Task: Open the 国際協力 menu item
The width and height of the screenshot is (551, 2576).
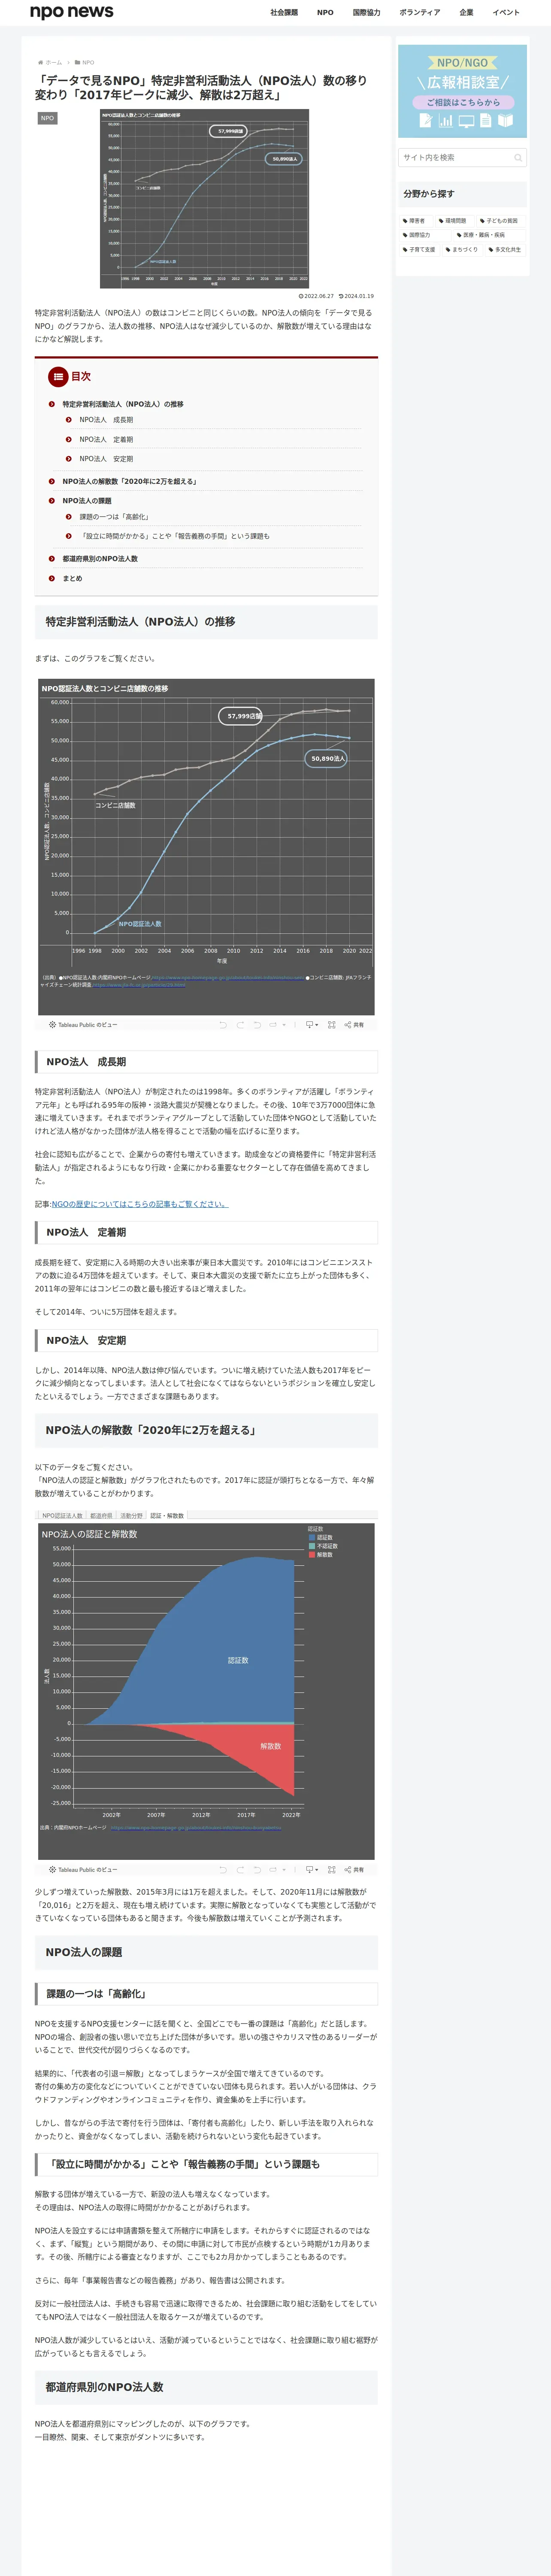Action: [366, 13]
